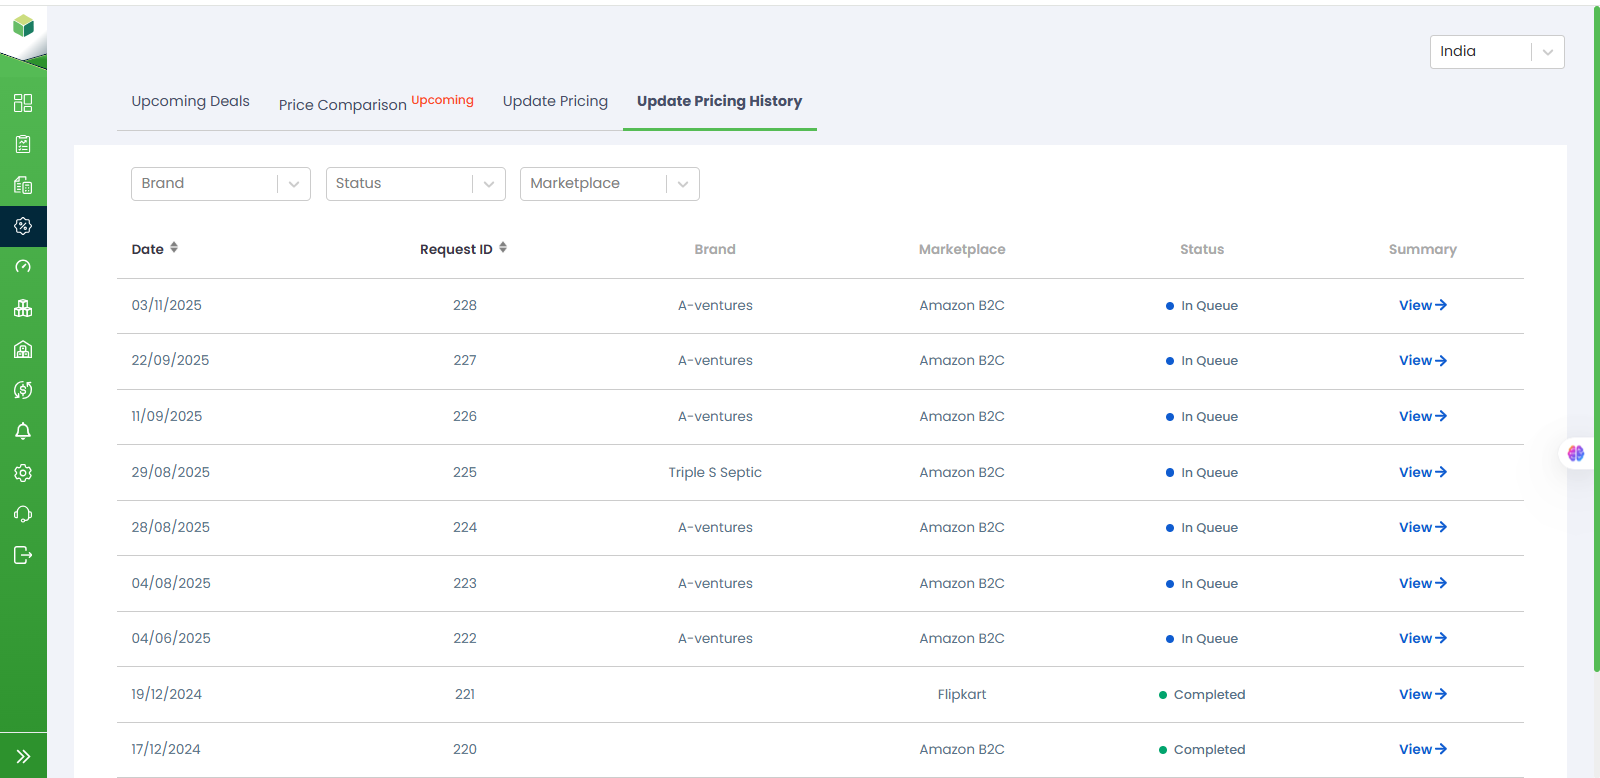
Task: Open the India country selector
Action: click(x=1496, y=52)
